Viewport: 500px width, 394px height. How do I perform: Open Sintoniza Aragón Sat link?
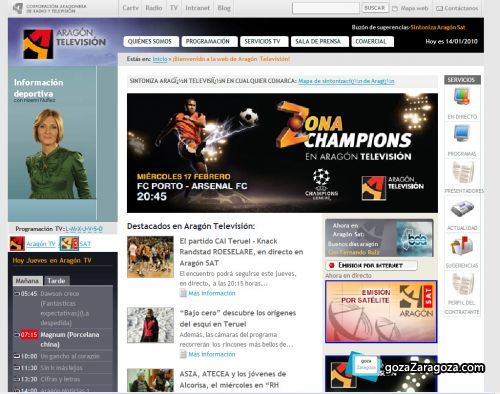[x=438, y=27]
